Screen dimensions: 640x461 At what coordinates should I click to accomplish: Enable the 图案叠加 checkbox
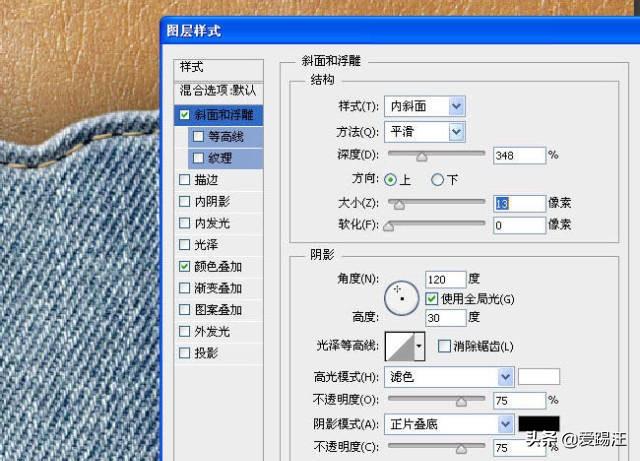184,310
